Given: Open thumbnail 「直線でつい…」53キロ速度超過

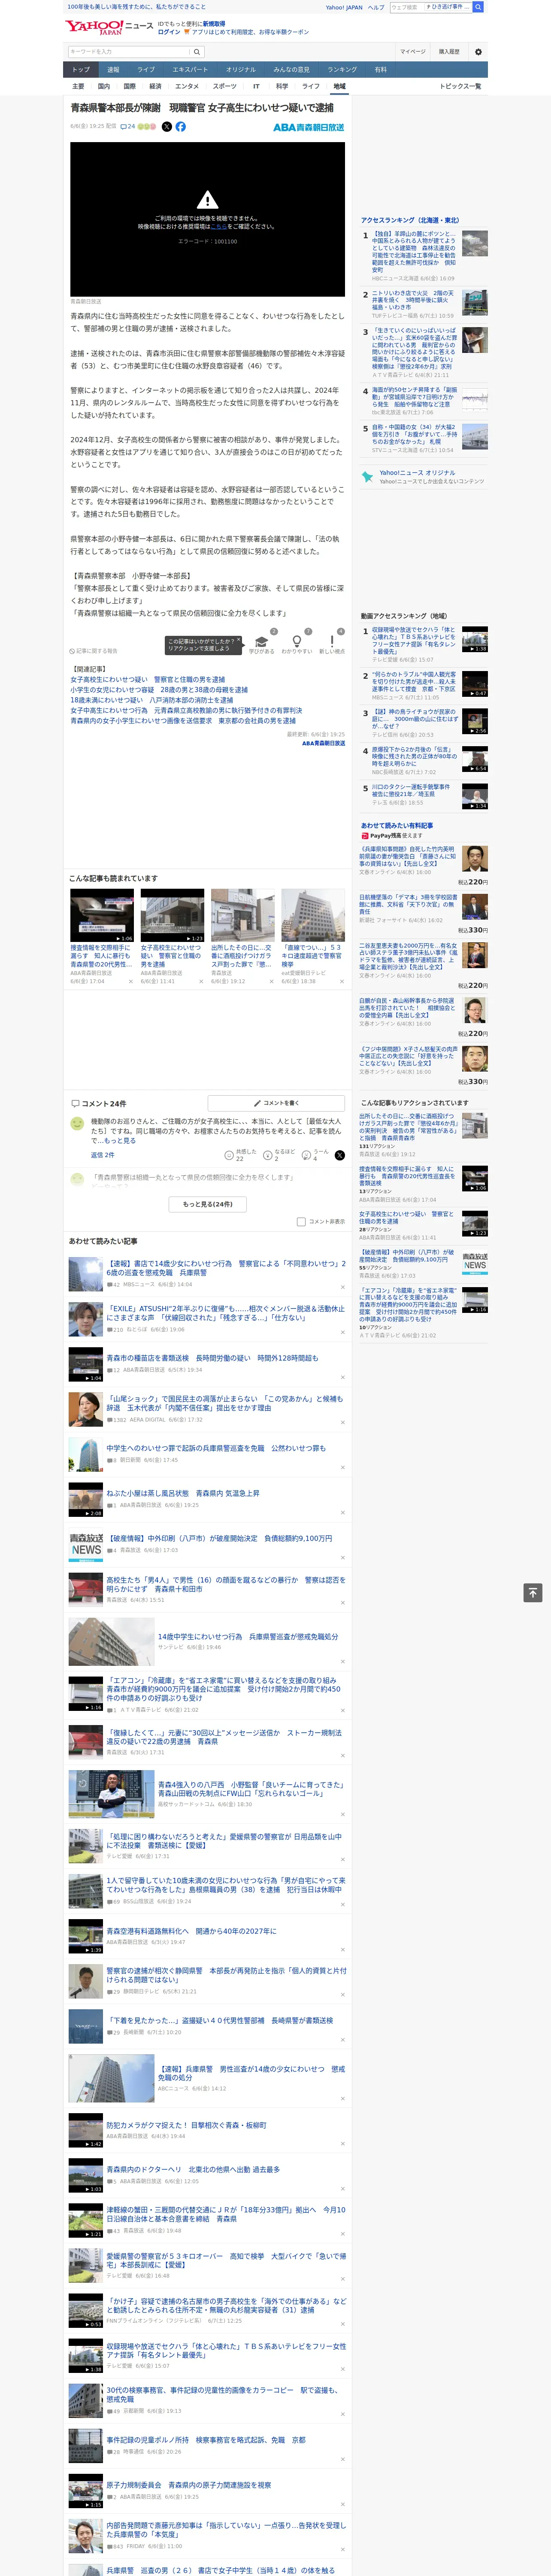Looking at the screenshot, I should (x=312, y=914).
